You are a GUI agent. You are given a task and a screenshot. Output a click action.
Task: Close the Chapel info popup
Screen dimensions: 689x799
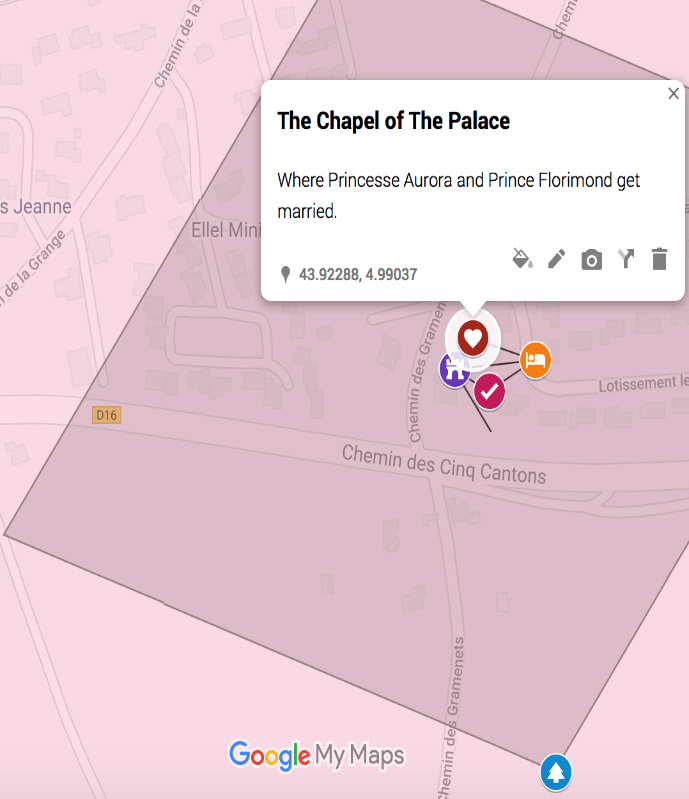click(x=673, y=94)
